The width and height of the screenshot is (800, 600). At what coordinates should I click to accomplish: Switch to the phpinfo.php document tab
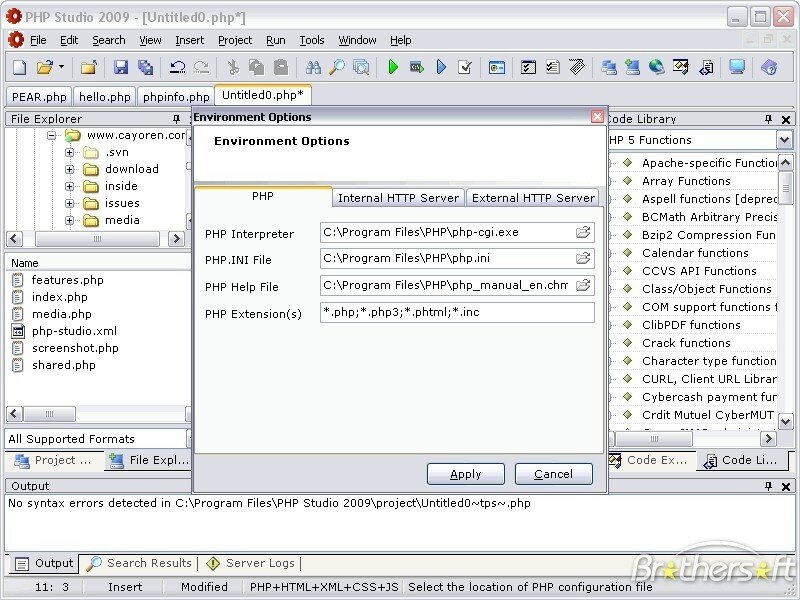(176, 97)
